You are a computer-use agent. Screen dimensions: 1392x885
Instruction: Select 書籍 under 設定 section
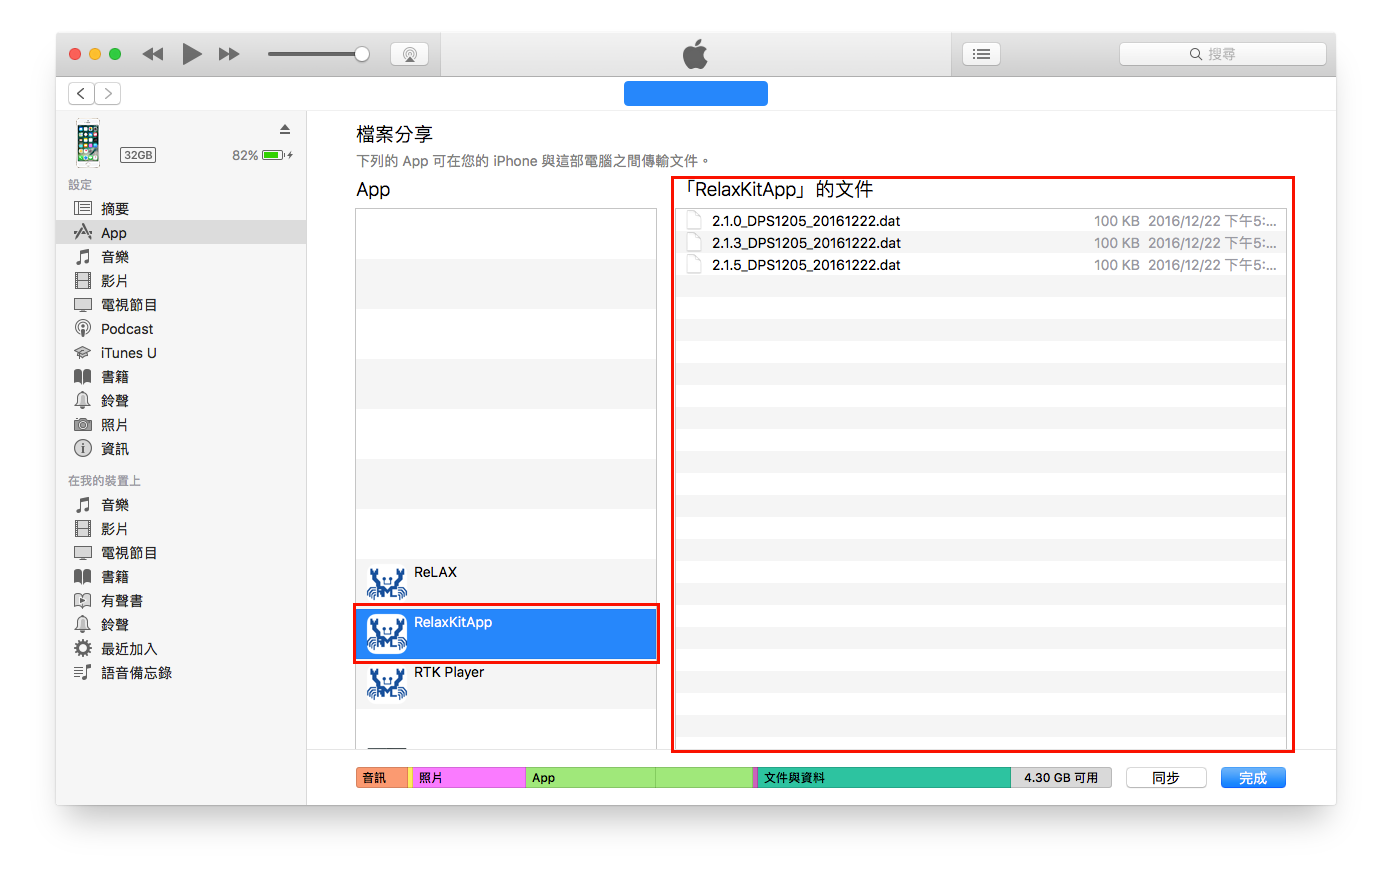click(181, 376)
